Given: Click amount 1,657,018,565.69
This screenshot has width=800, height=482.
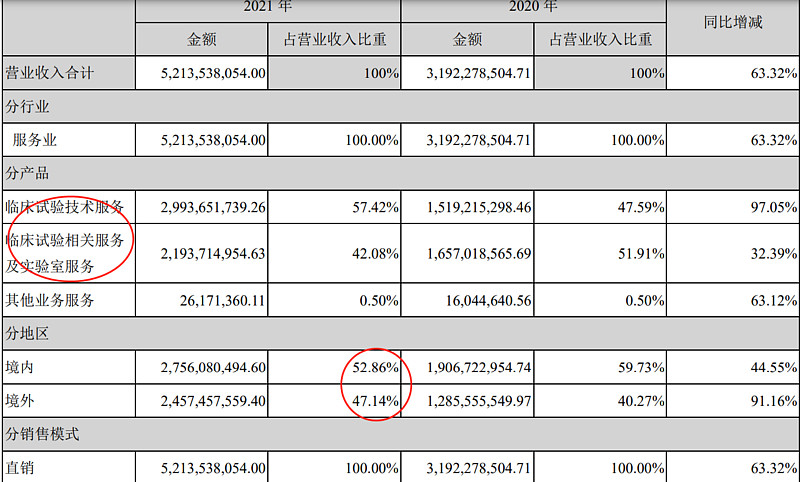Looking at the screenshot, I should point(479,254).
